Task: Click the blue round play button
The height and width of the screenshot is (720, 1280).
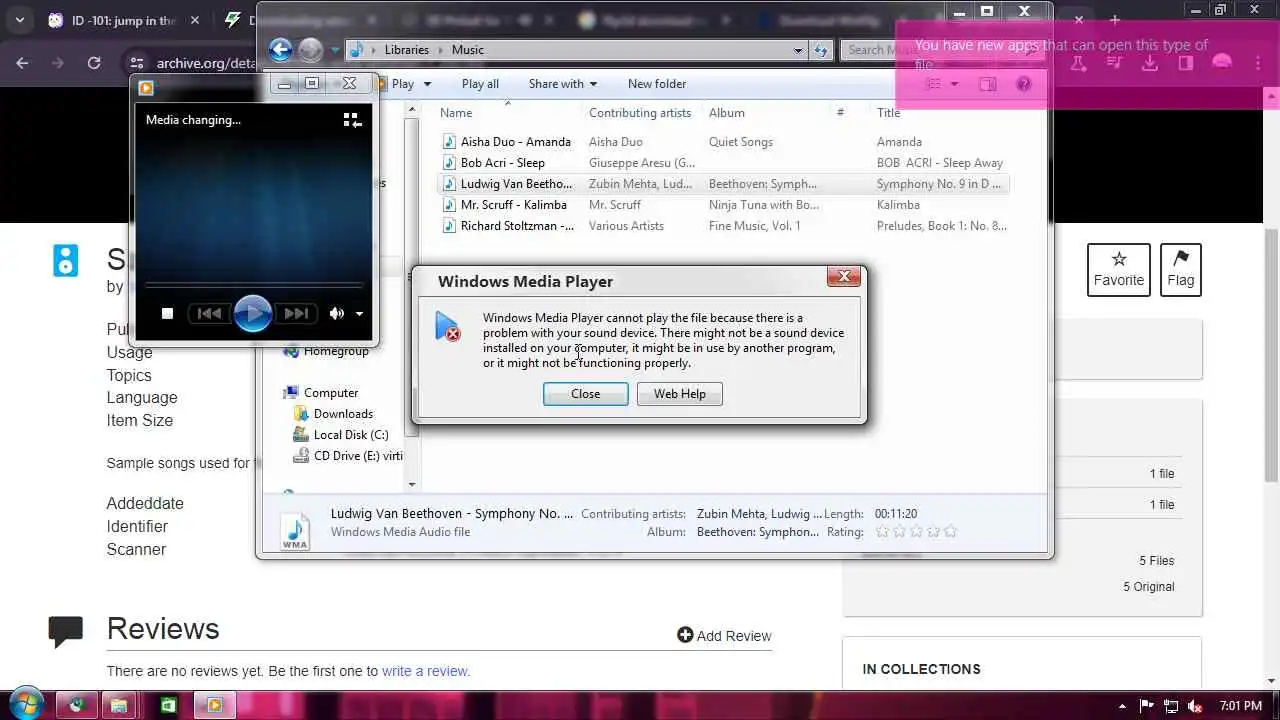Action: click(x=252, y=314)
